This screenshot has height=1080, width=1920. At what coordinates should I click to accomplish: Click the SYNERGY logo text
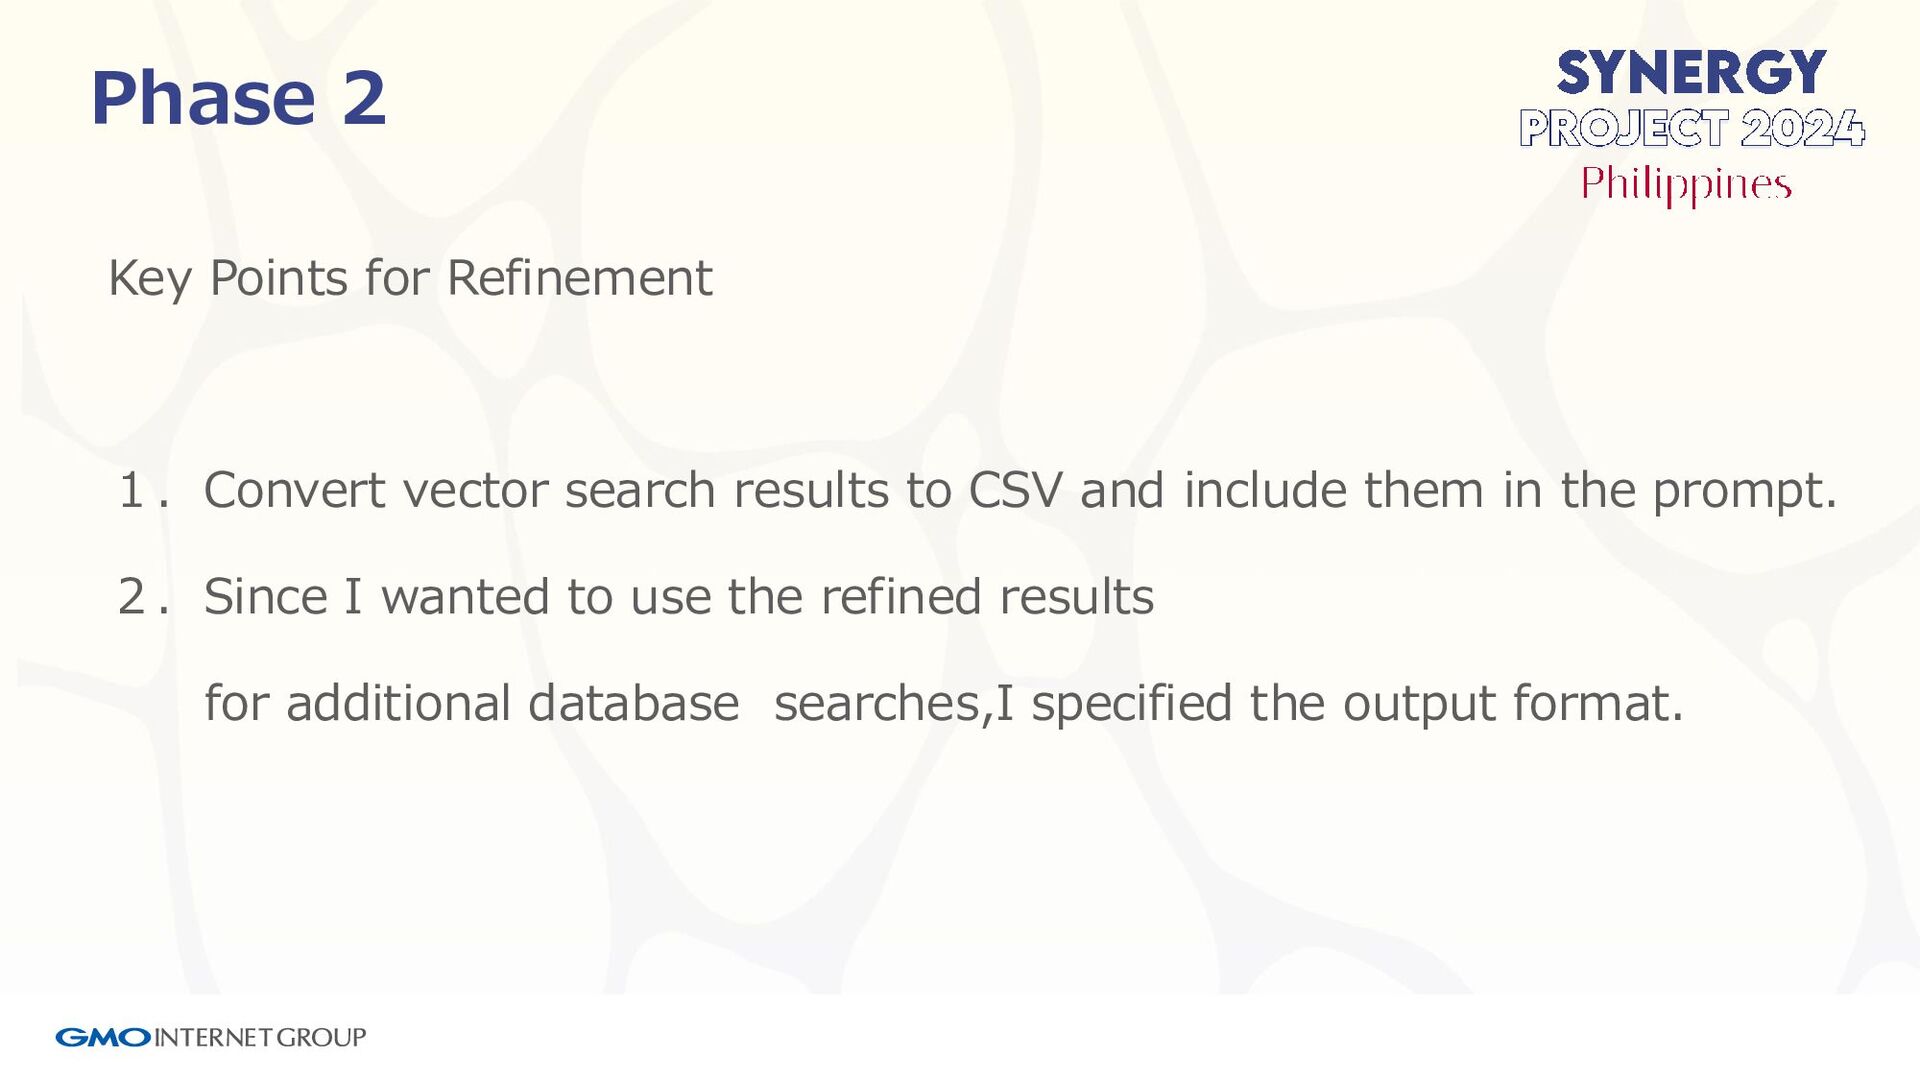pyautogui.click(x=1691, y=73)
